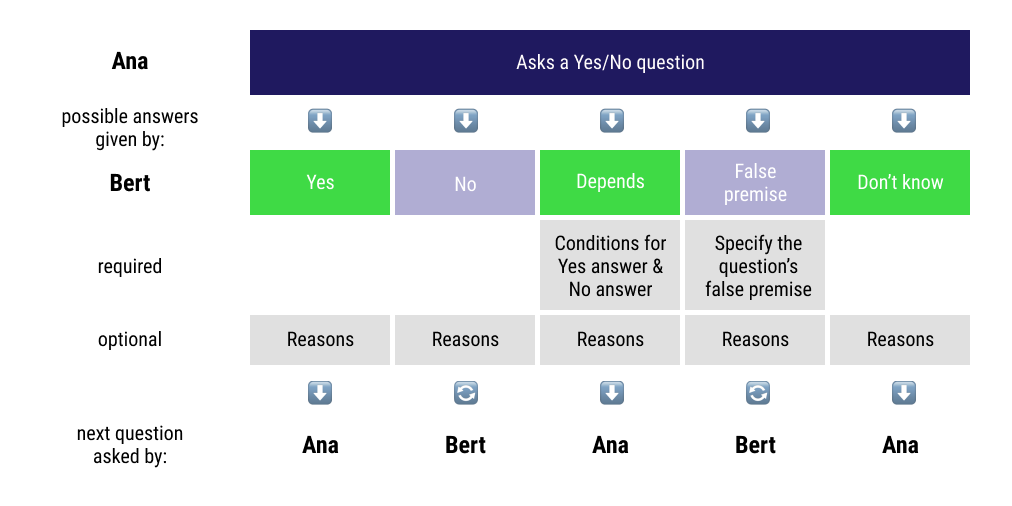Click the down arrow below Don't know's Reasons
This screenshot has height=506, width=1012.
(x=902, y=394)
